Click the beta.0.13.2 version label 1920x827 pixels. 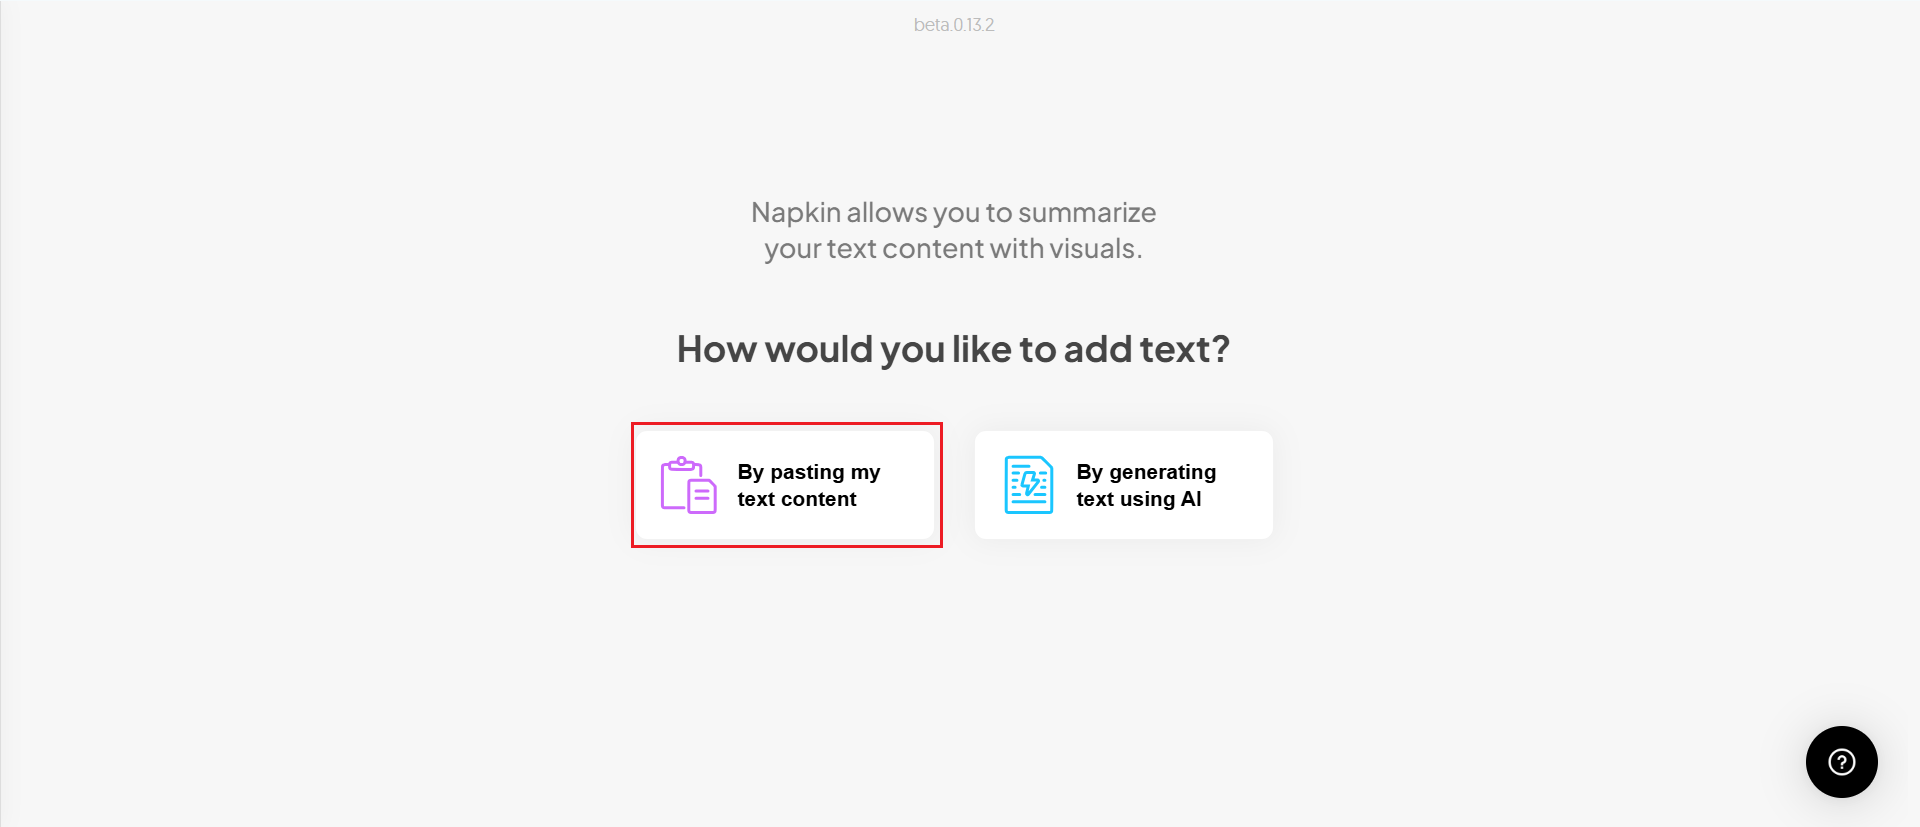[x=953, y=24]
